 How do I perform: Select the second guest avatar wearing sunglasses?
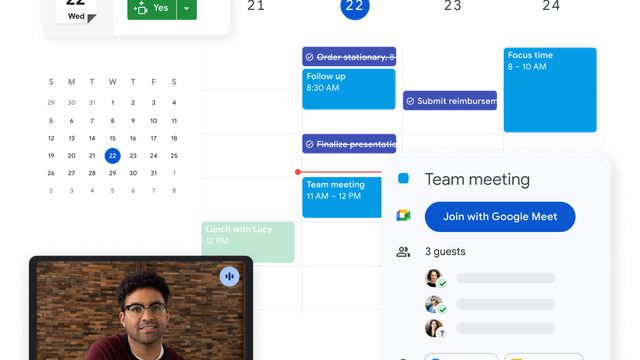click(x=435, y=305)
